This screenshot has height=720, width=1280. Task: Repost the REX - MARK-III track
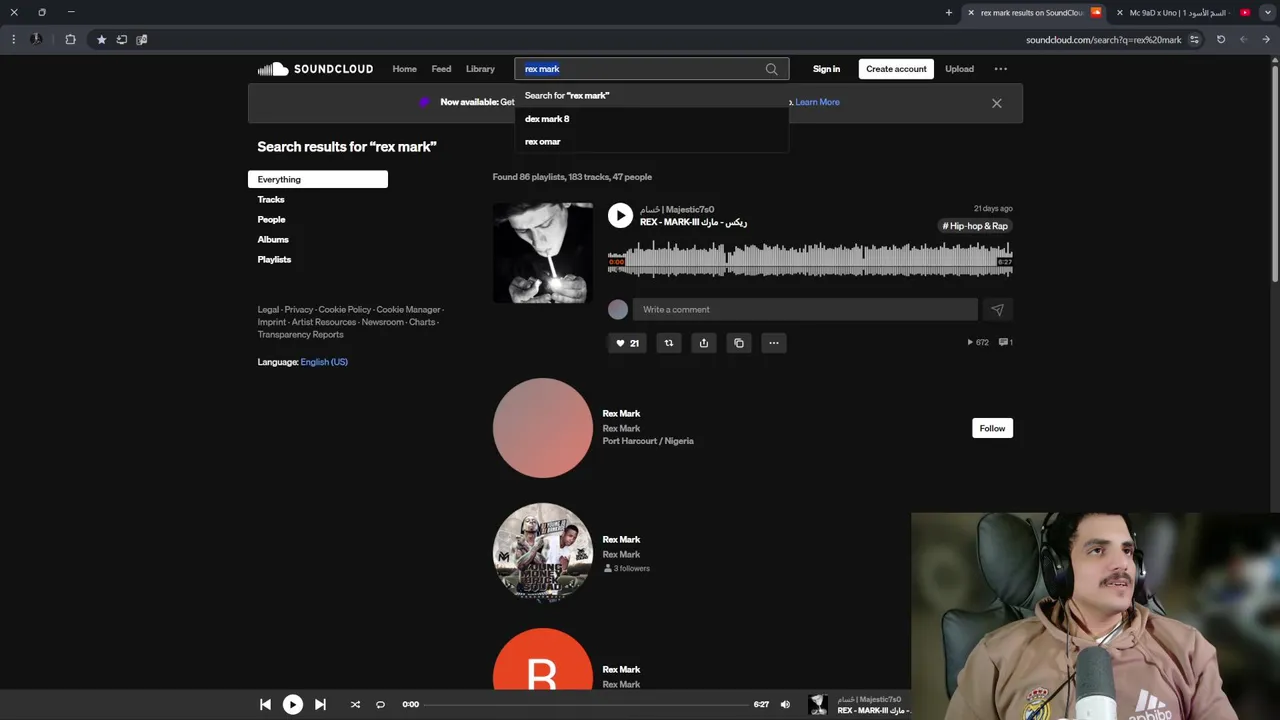point(669,343)
